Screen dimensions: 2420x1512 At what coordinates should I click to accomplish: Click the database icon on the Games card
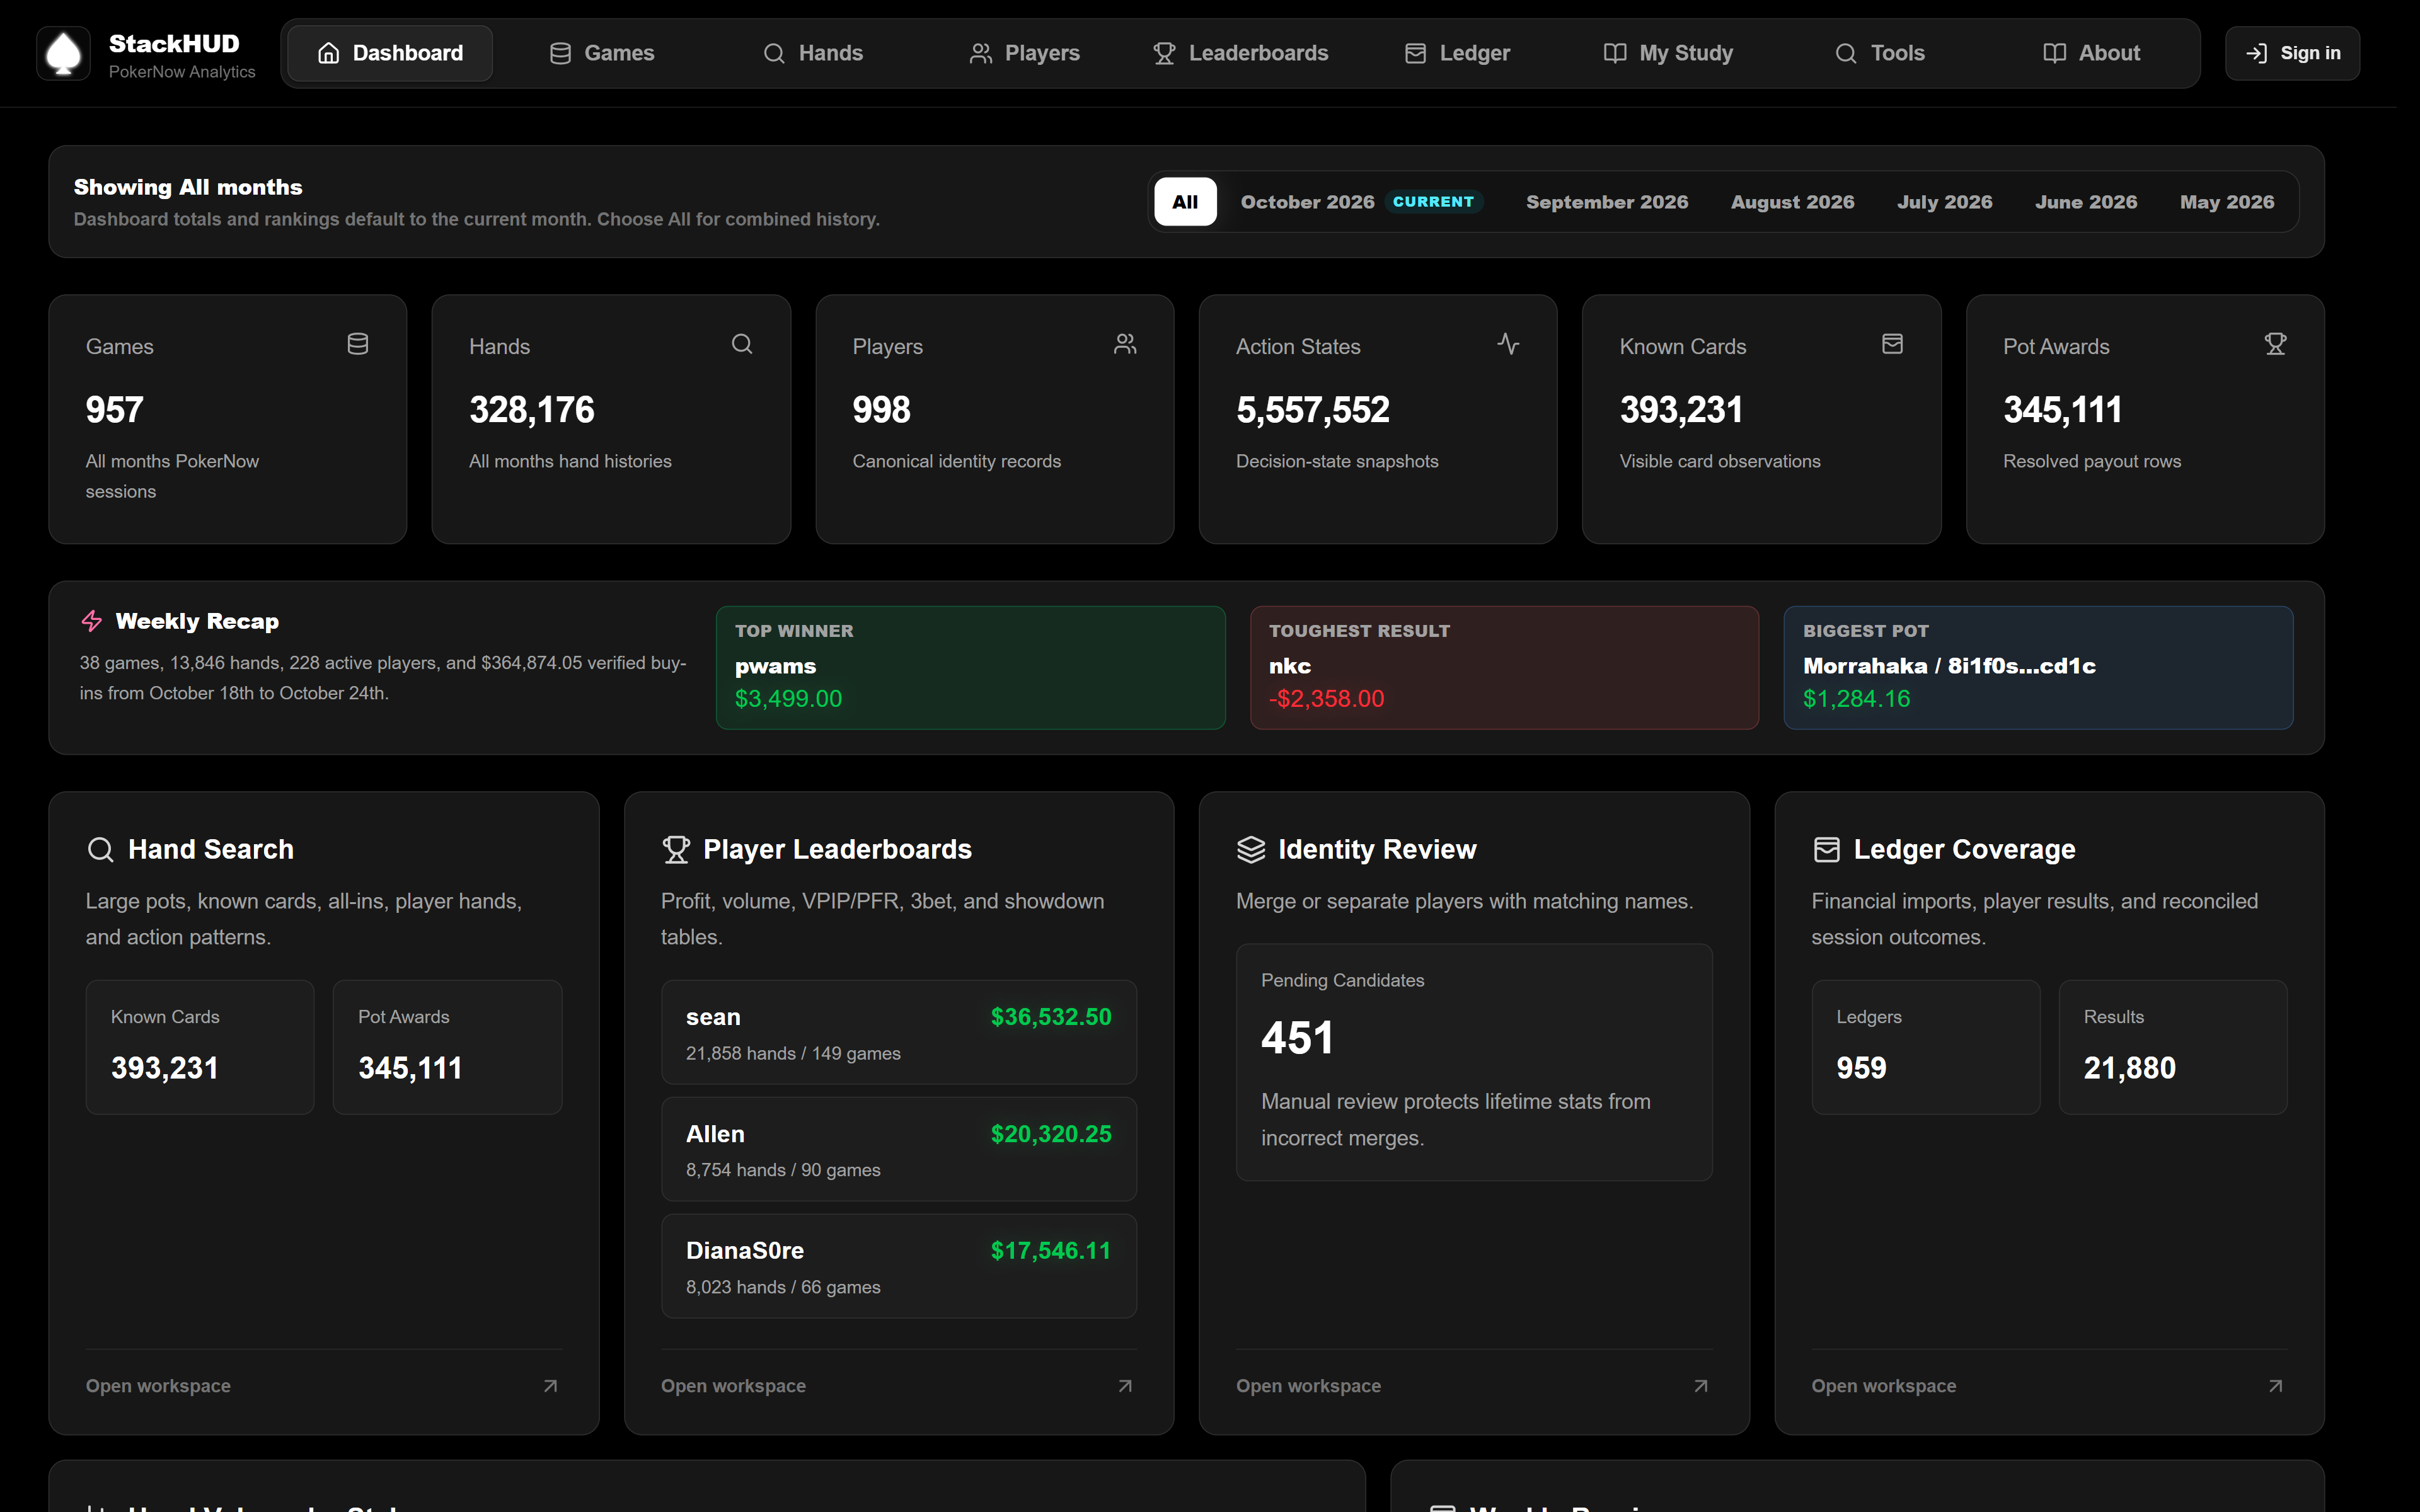[358, 344]
